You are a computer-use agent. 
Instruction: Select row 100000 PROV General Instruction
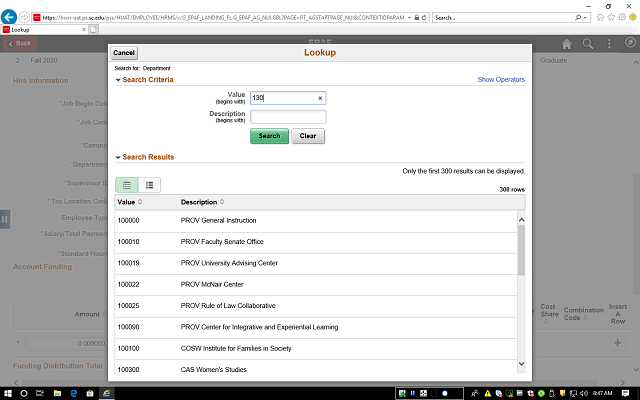pos(316,221)
